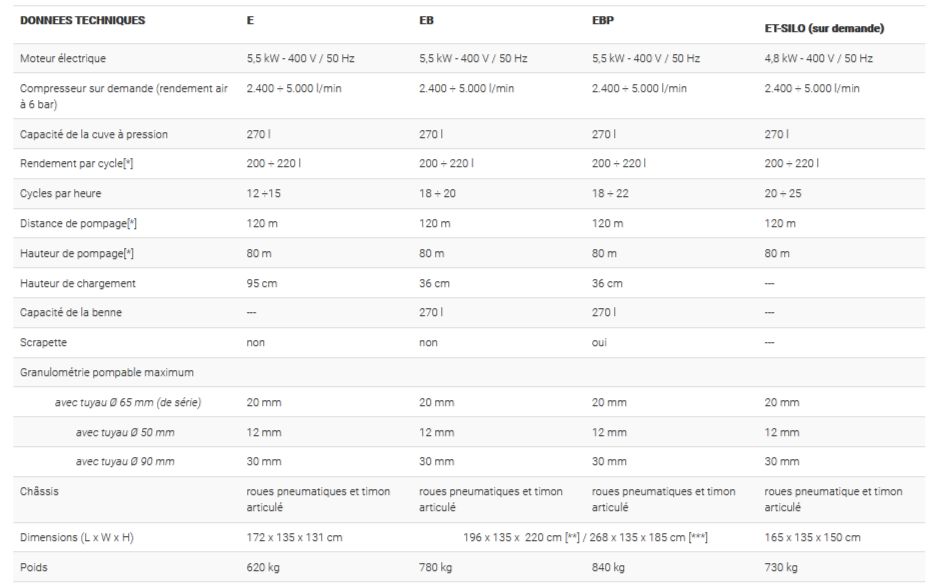Viewport: 934px width, 588px height.
Task: Click the 'avec tuyau Ø 90 mm' label
Action: pyautogui.click(x=125, y=461)
